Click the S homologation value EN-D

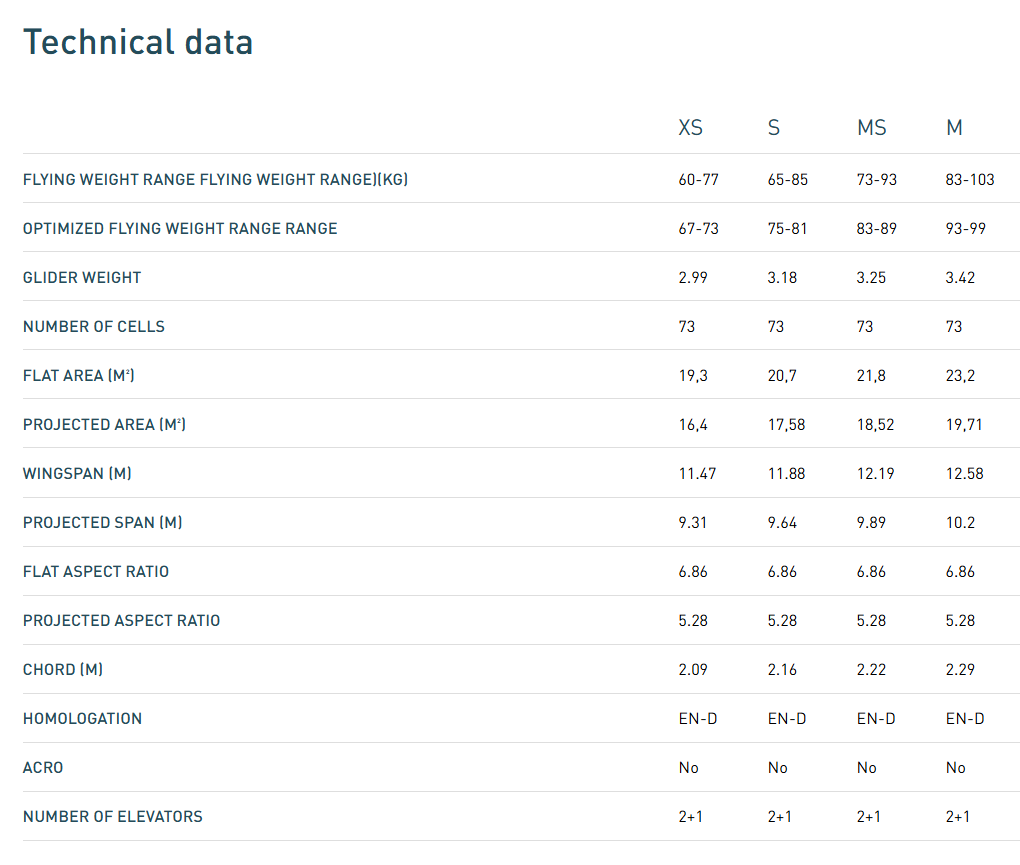pyautogui.click(x=787, y=719)
